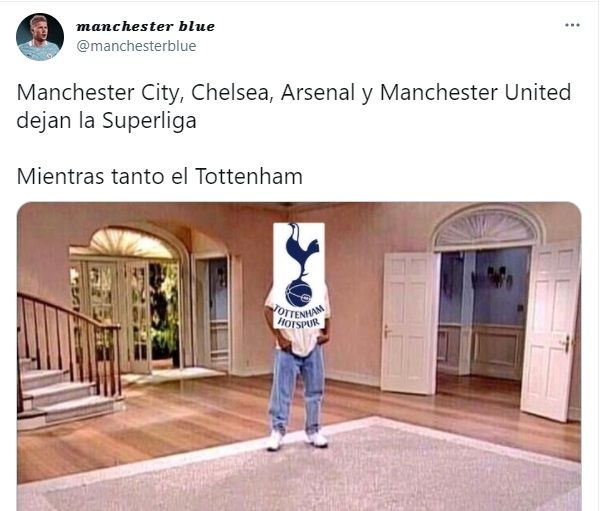This screenshot has height=511, width=601.
Task: Click the white sneakers in the photo
Action: (297, 439)
